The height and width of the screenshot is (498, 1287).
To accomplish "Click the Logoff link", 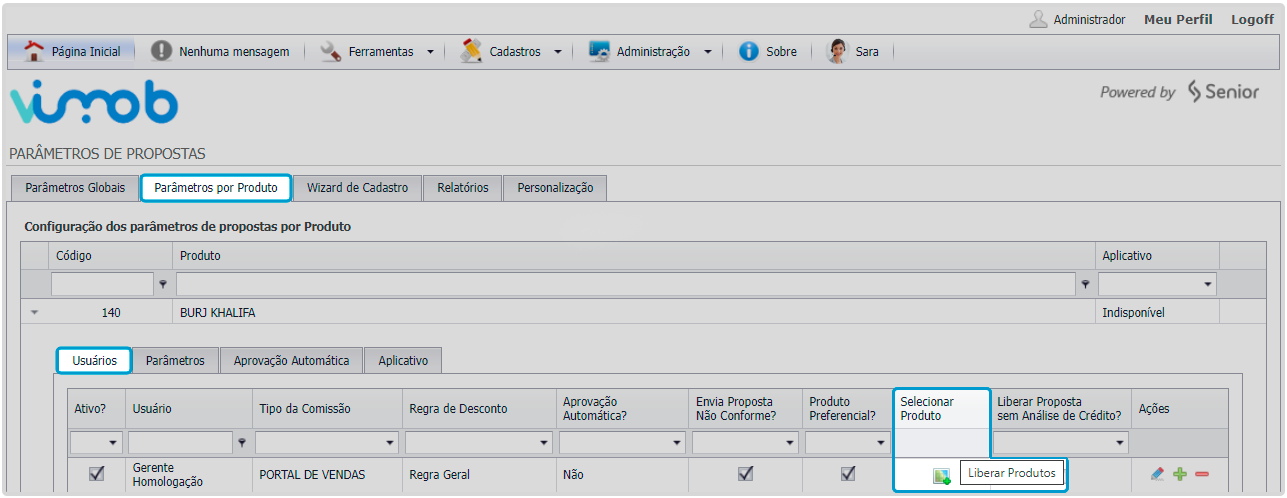I will pos(1252,19).
